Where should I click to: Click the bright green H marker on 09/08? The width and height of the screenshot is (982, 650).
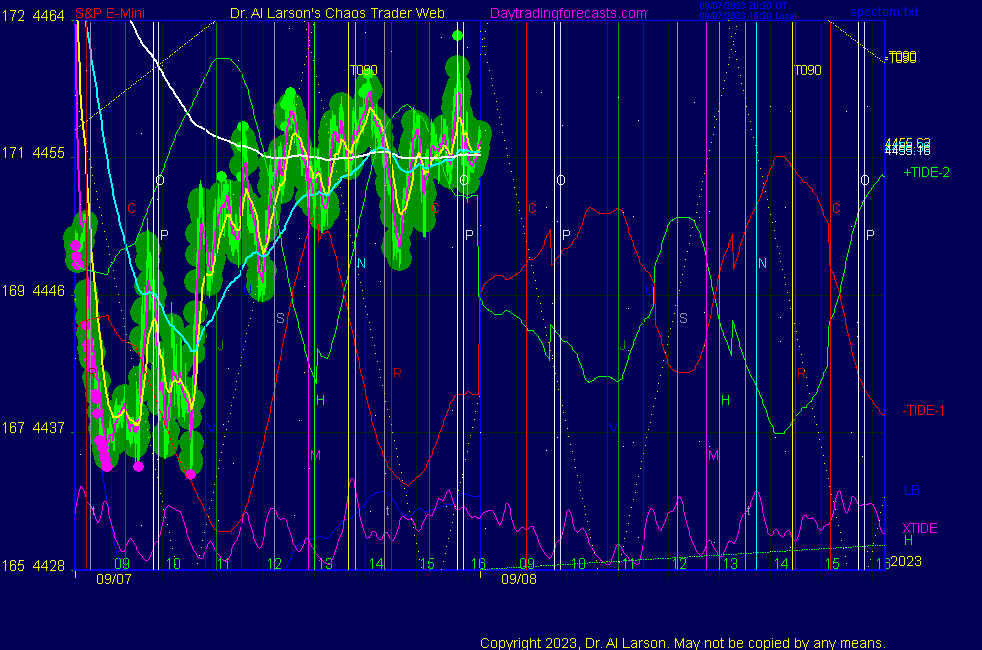[x=726, y=400]
